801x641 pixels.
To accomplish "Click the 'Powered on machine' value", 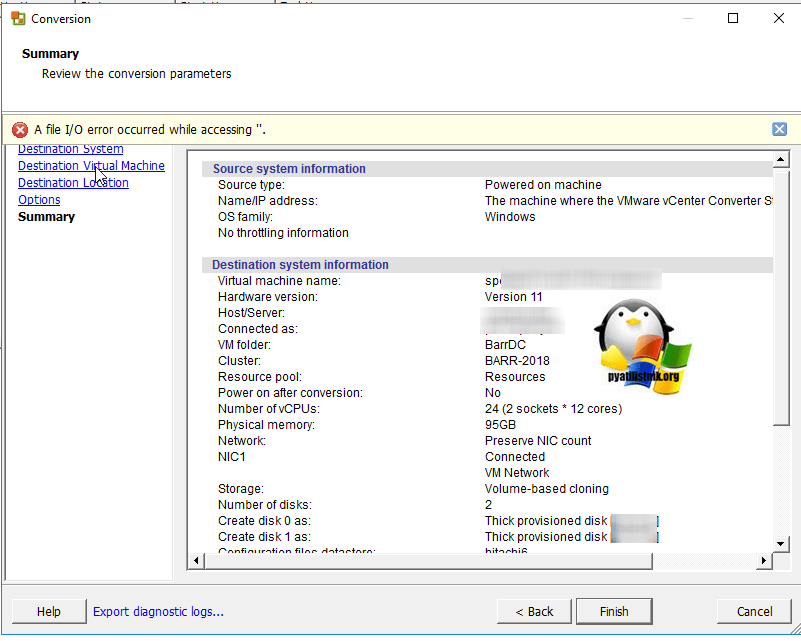I will (x=543, y=185).
